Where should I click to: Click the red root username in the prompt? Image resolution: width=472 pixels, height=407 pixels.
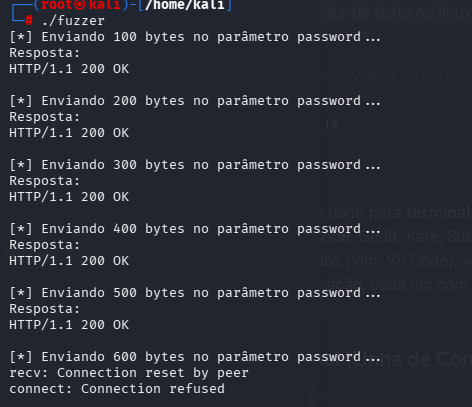56,5
